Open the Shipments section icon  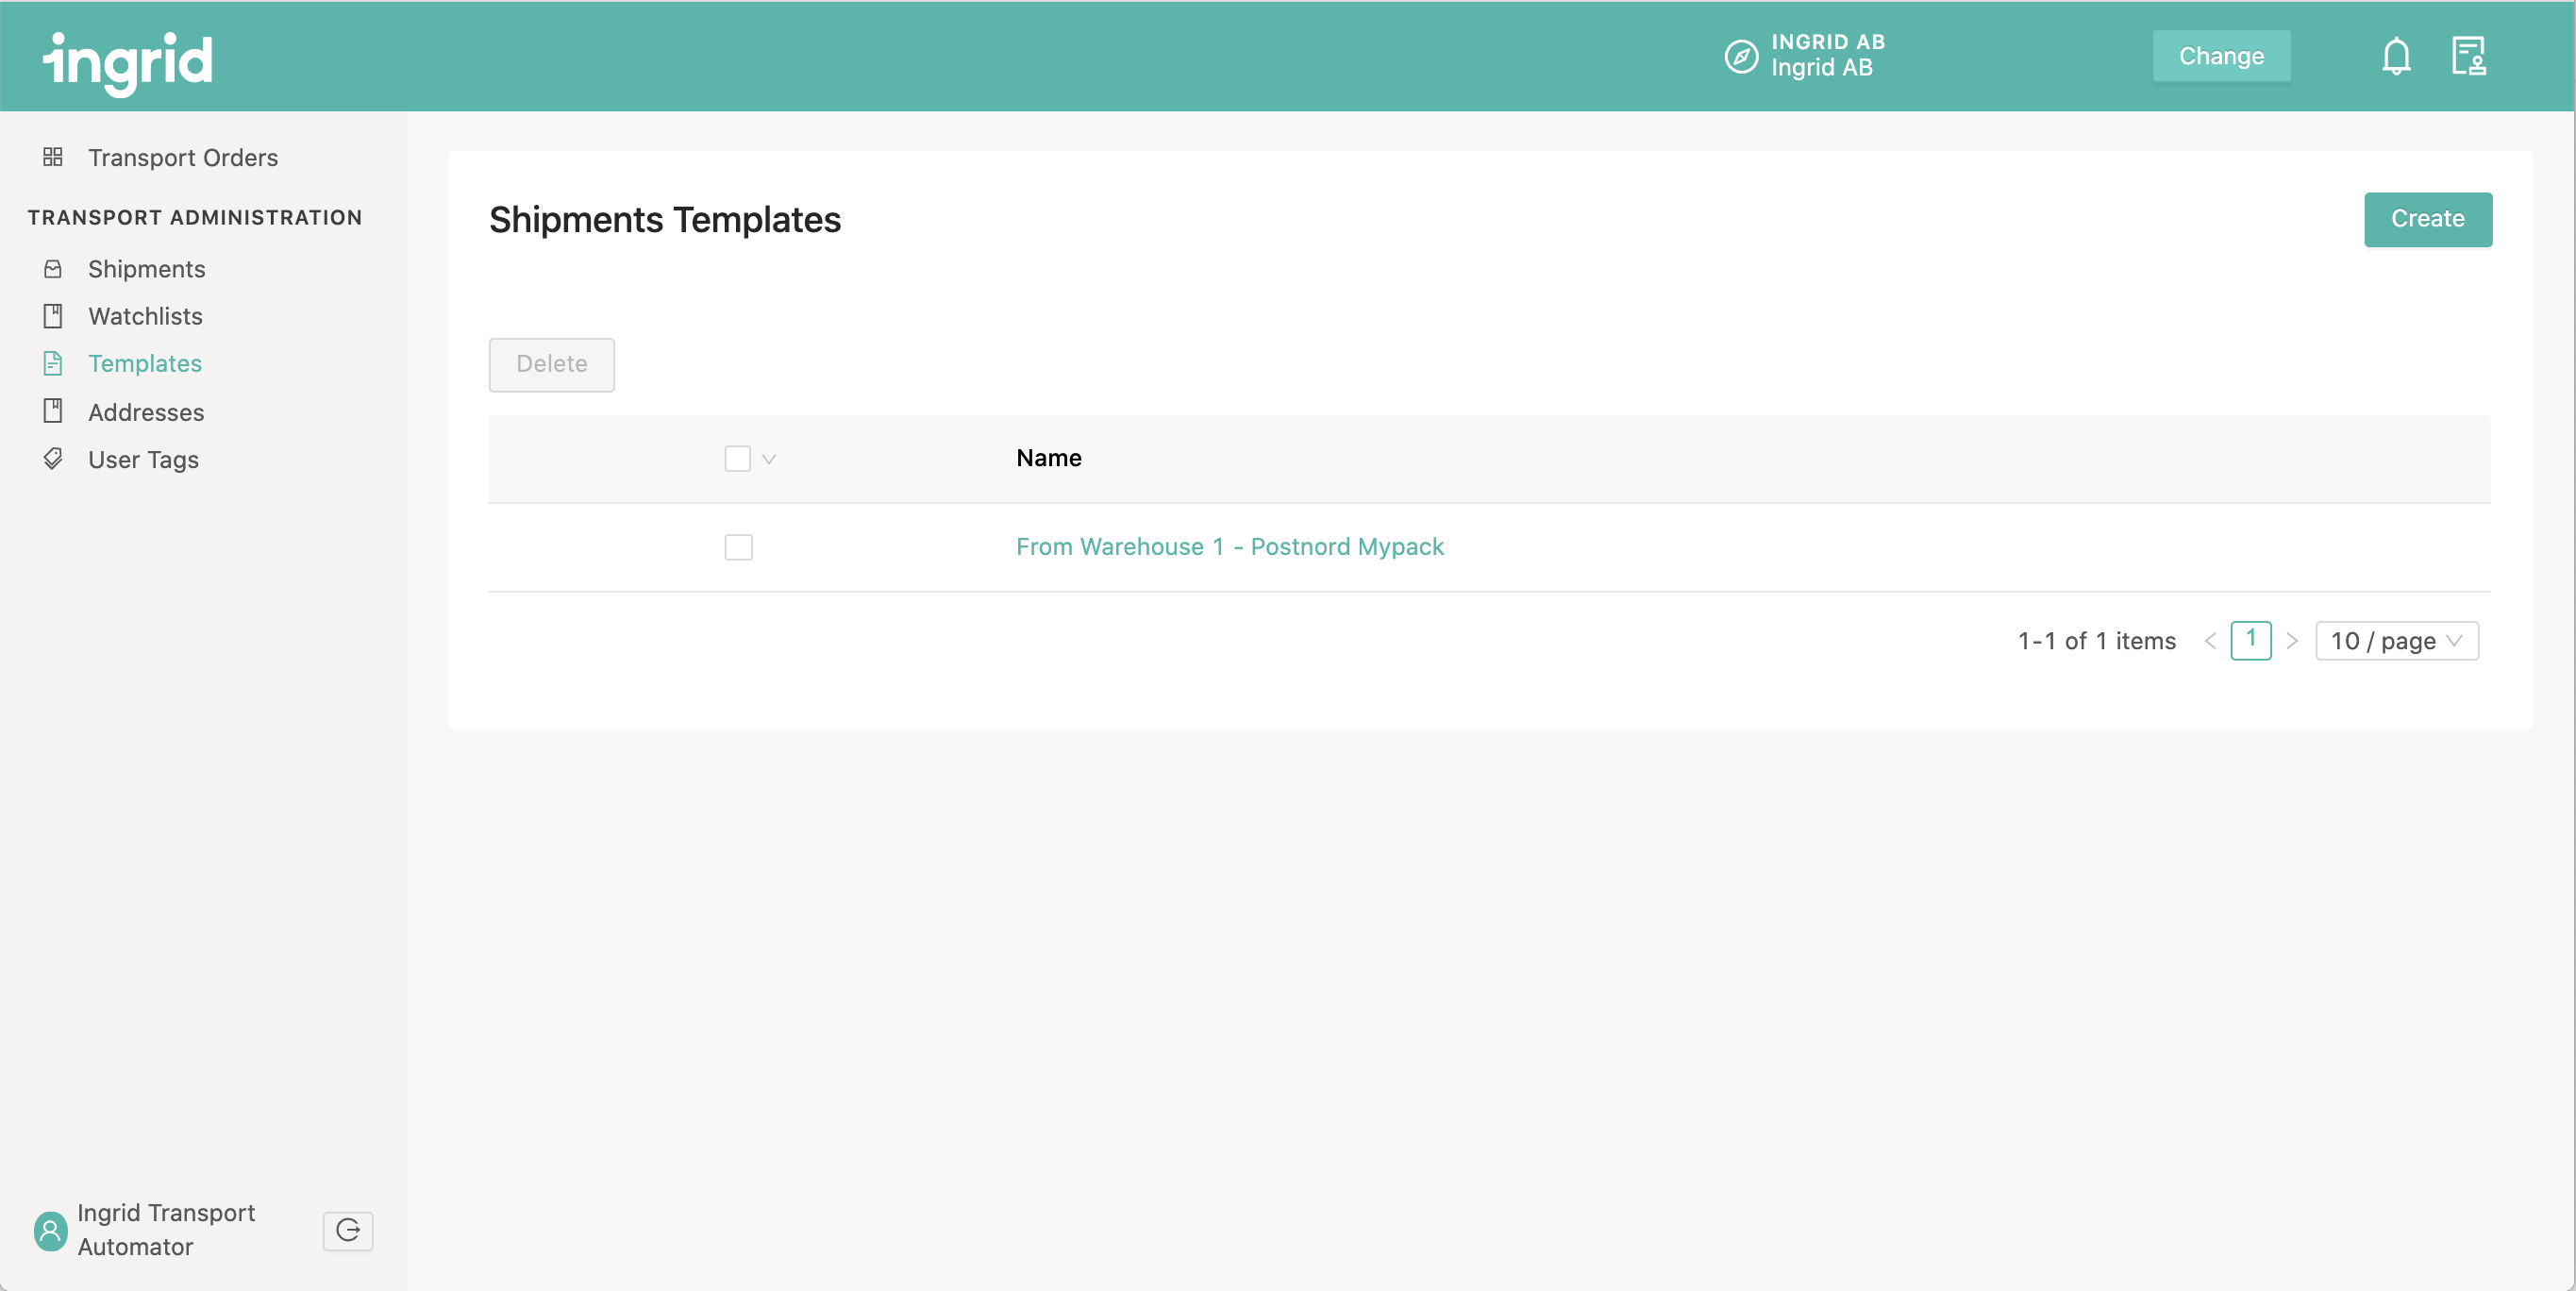tap(53, 268)
